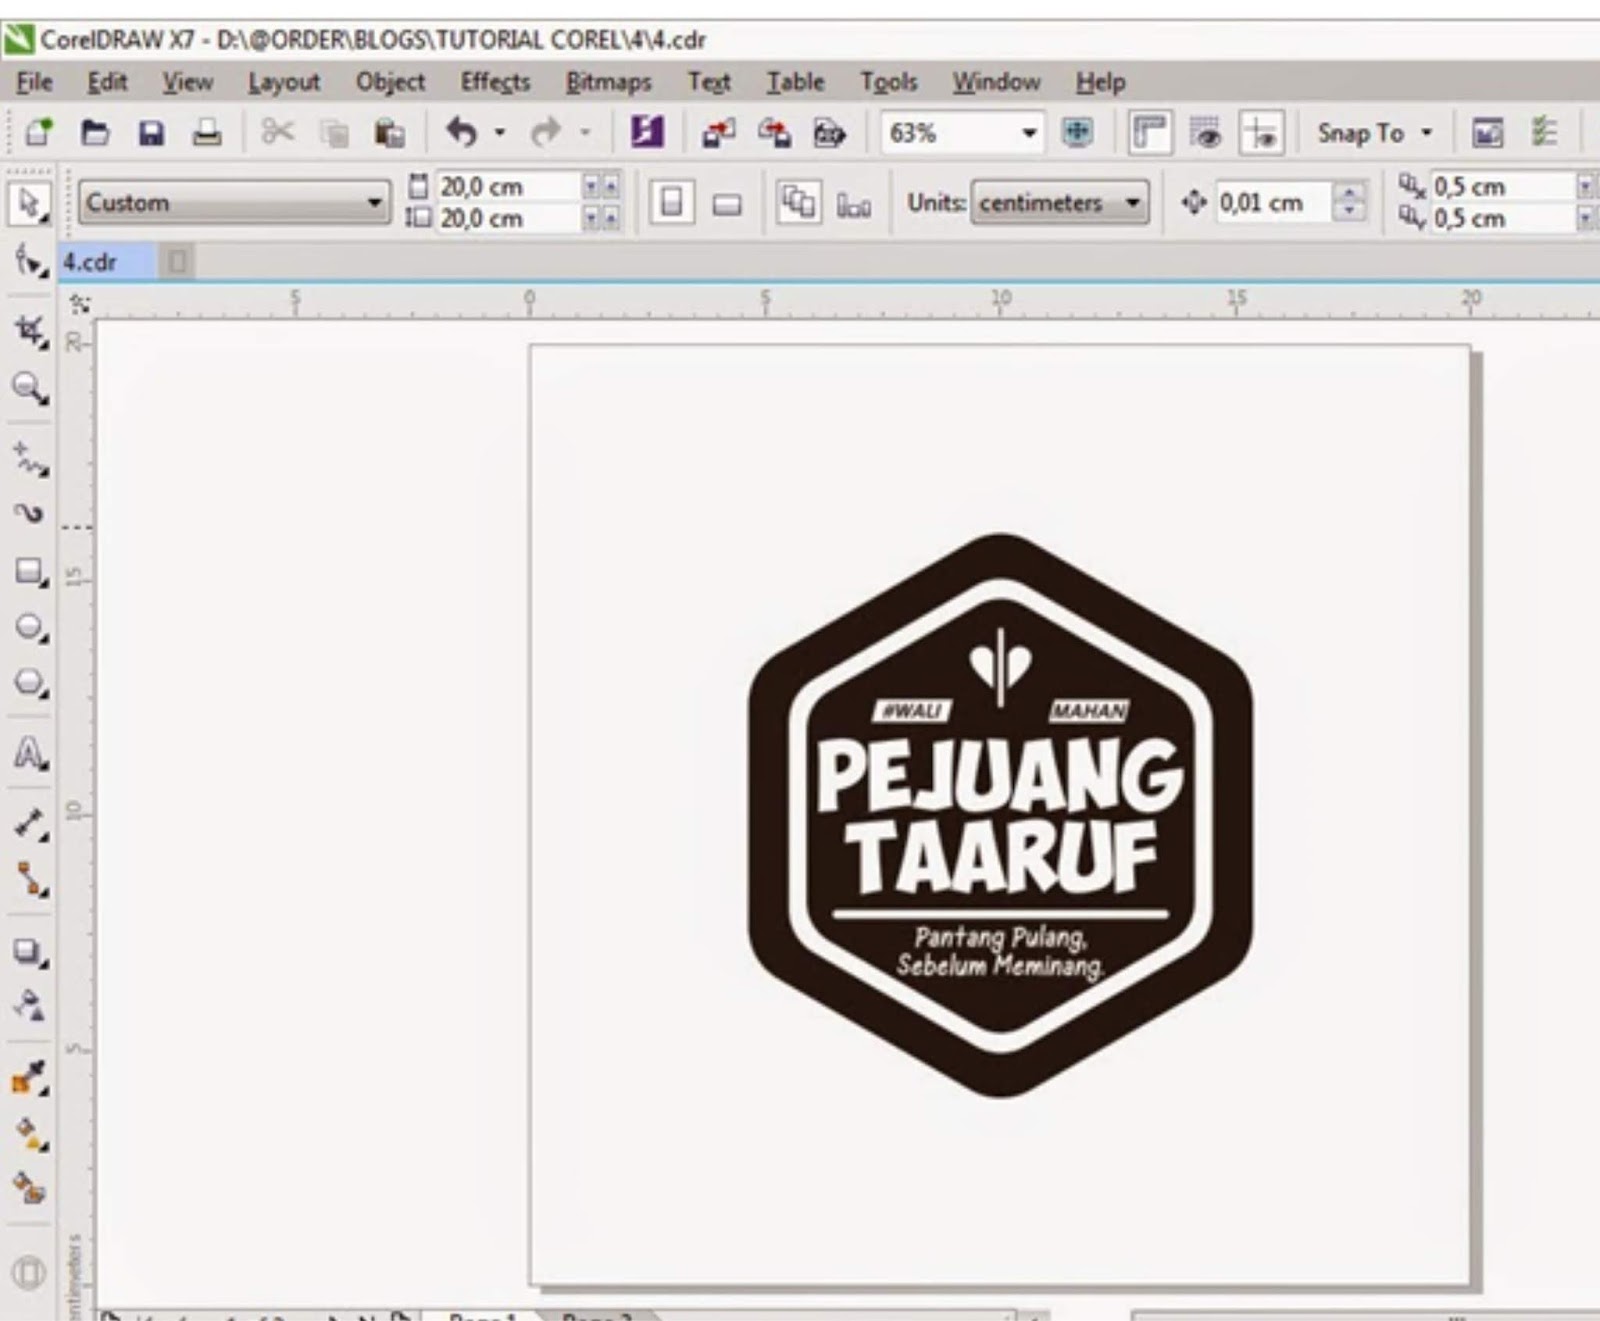
Task: Print the current document
Action: click(206, 131)
